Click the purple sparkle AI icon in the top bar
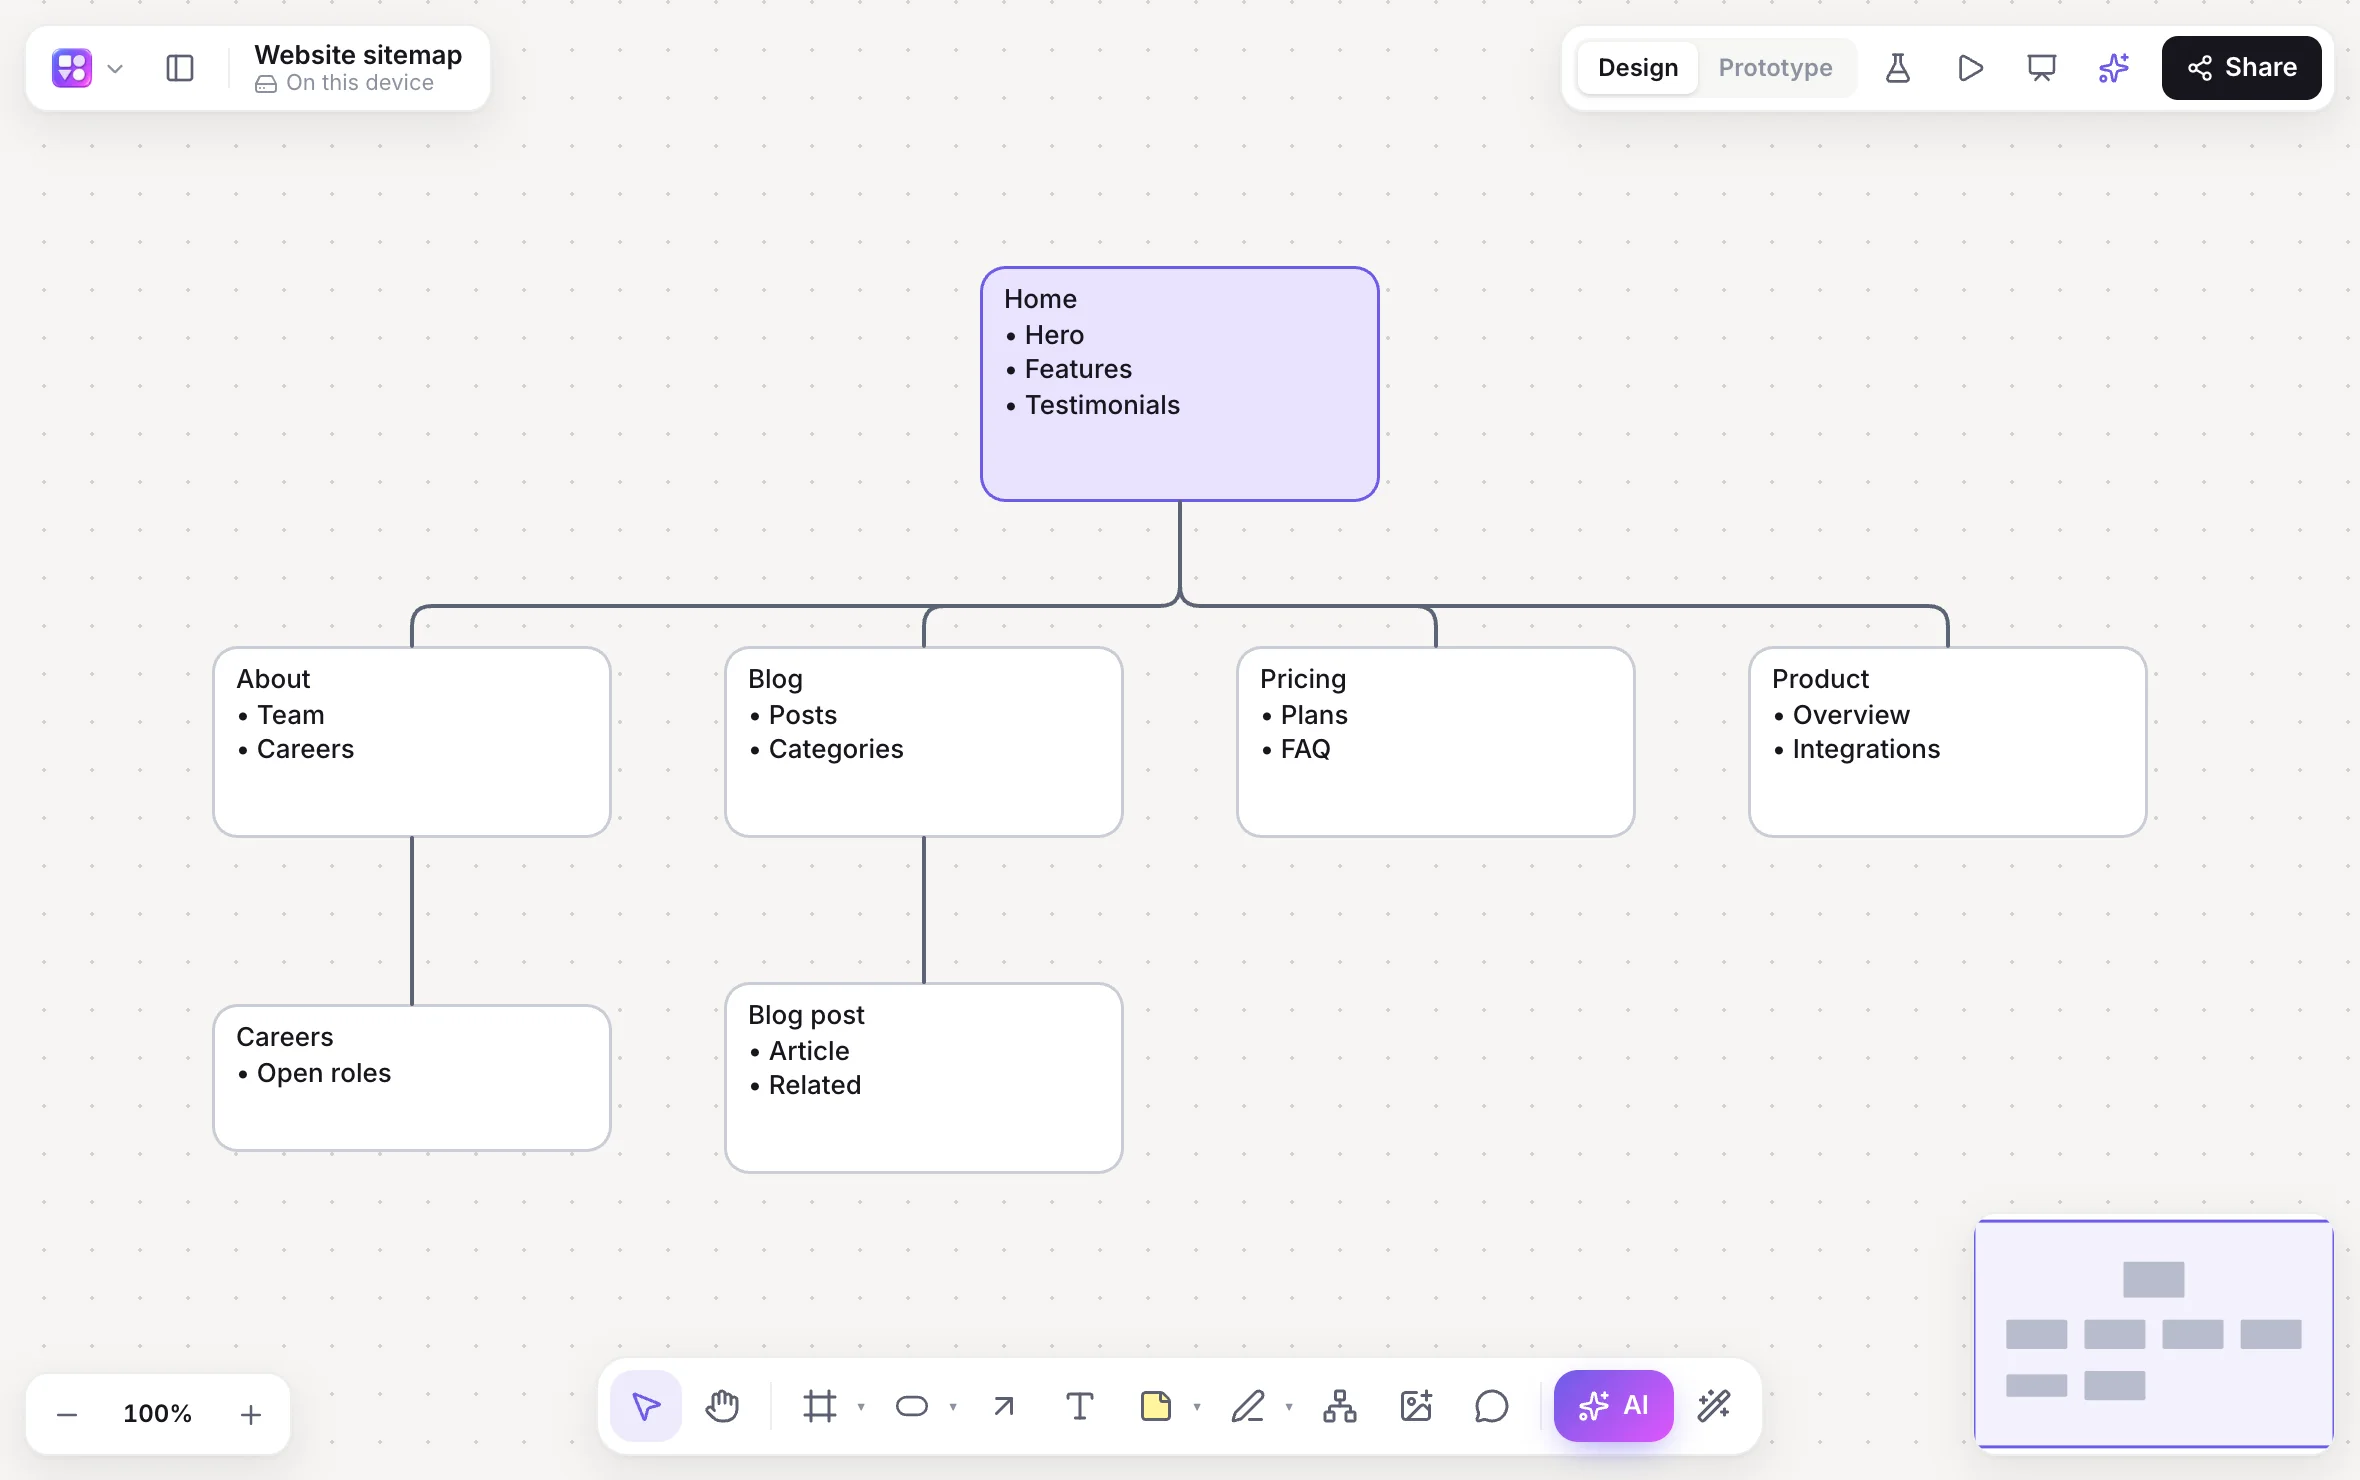 [2114, 68]
